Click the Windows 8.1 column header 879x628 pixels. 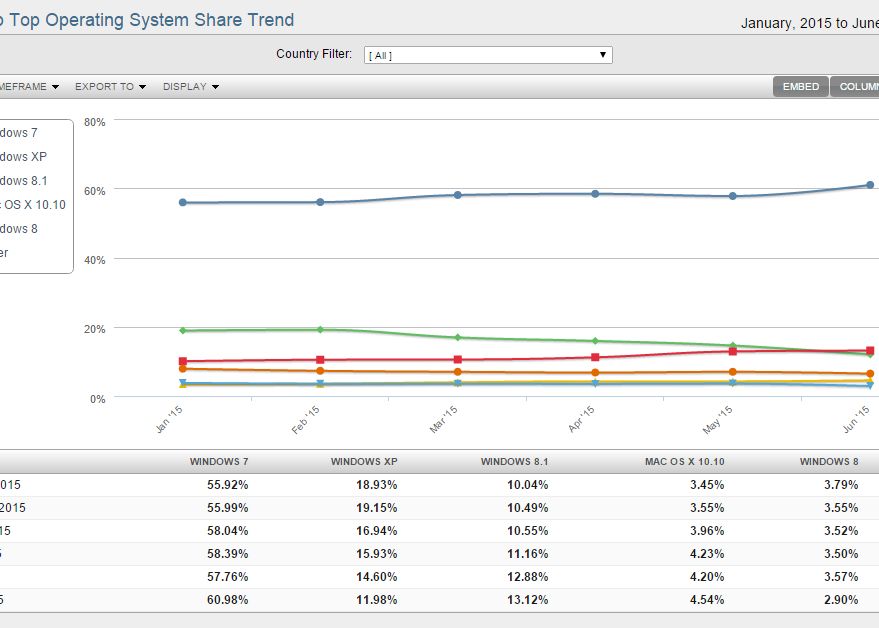[514, 462]
